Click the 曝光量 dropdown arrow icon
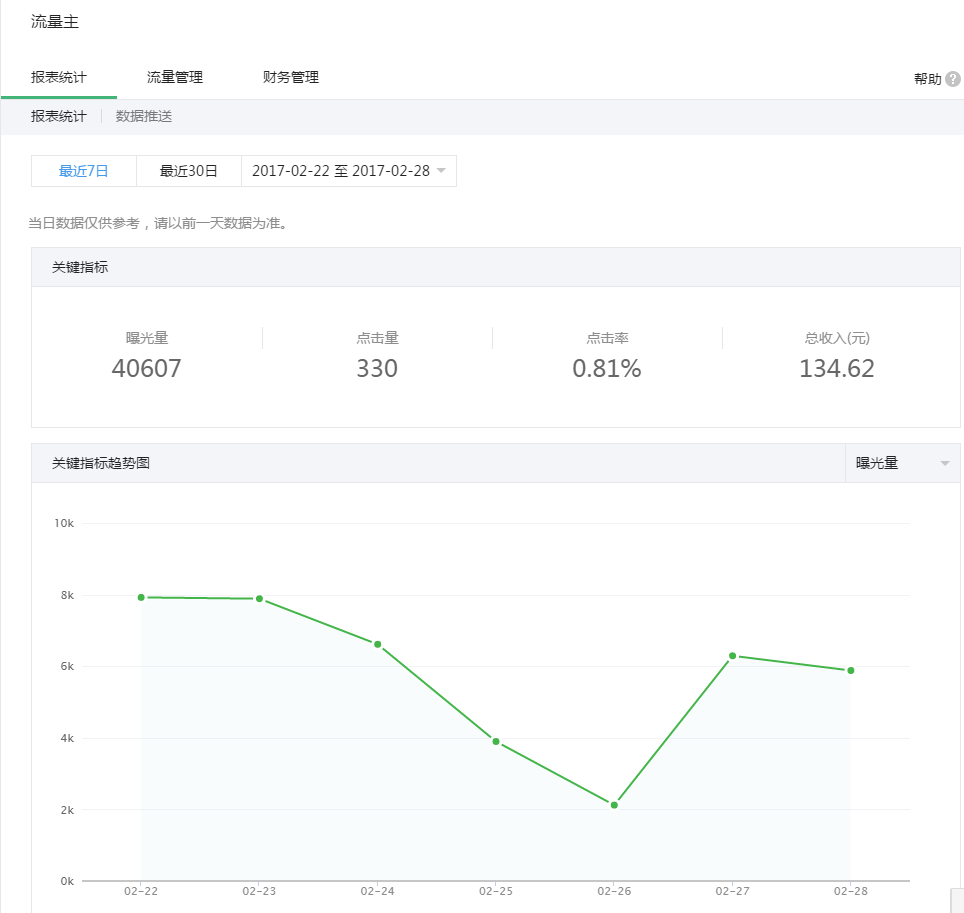This screenshot has height=913, width=964. tap(944, 463)
